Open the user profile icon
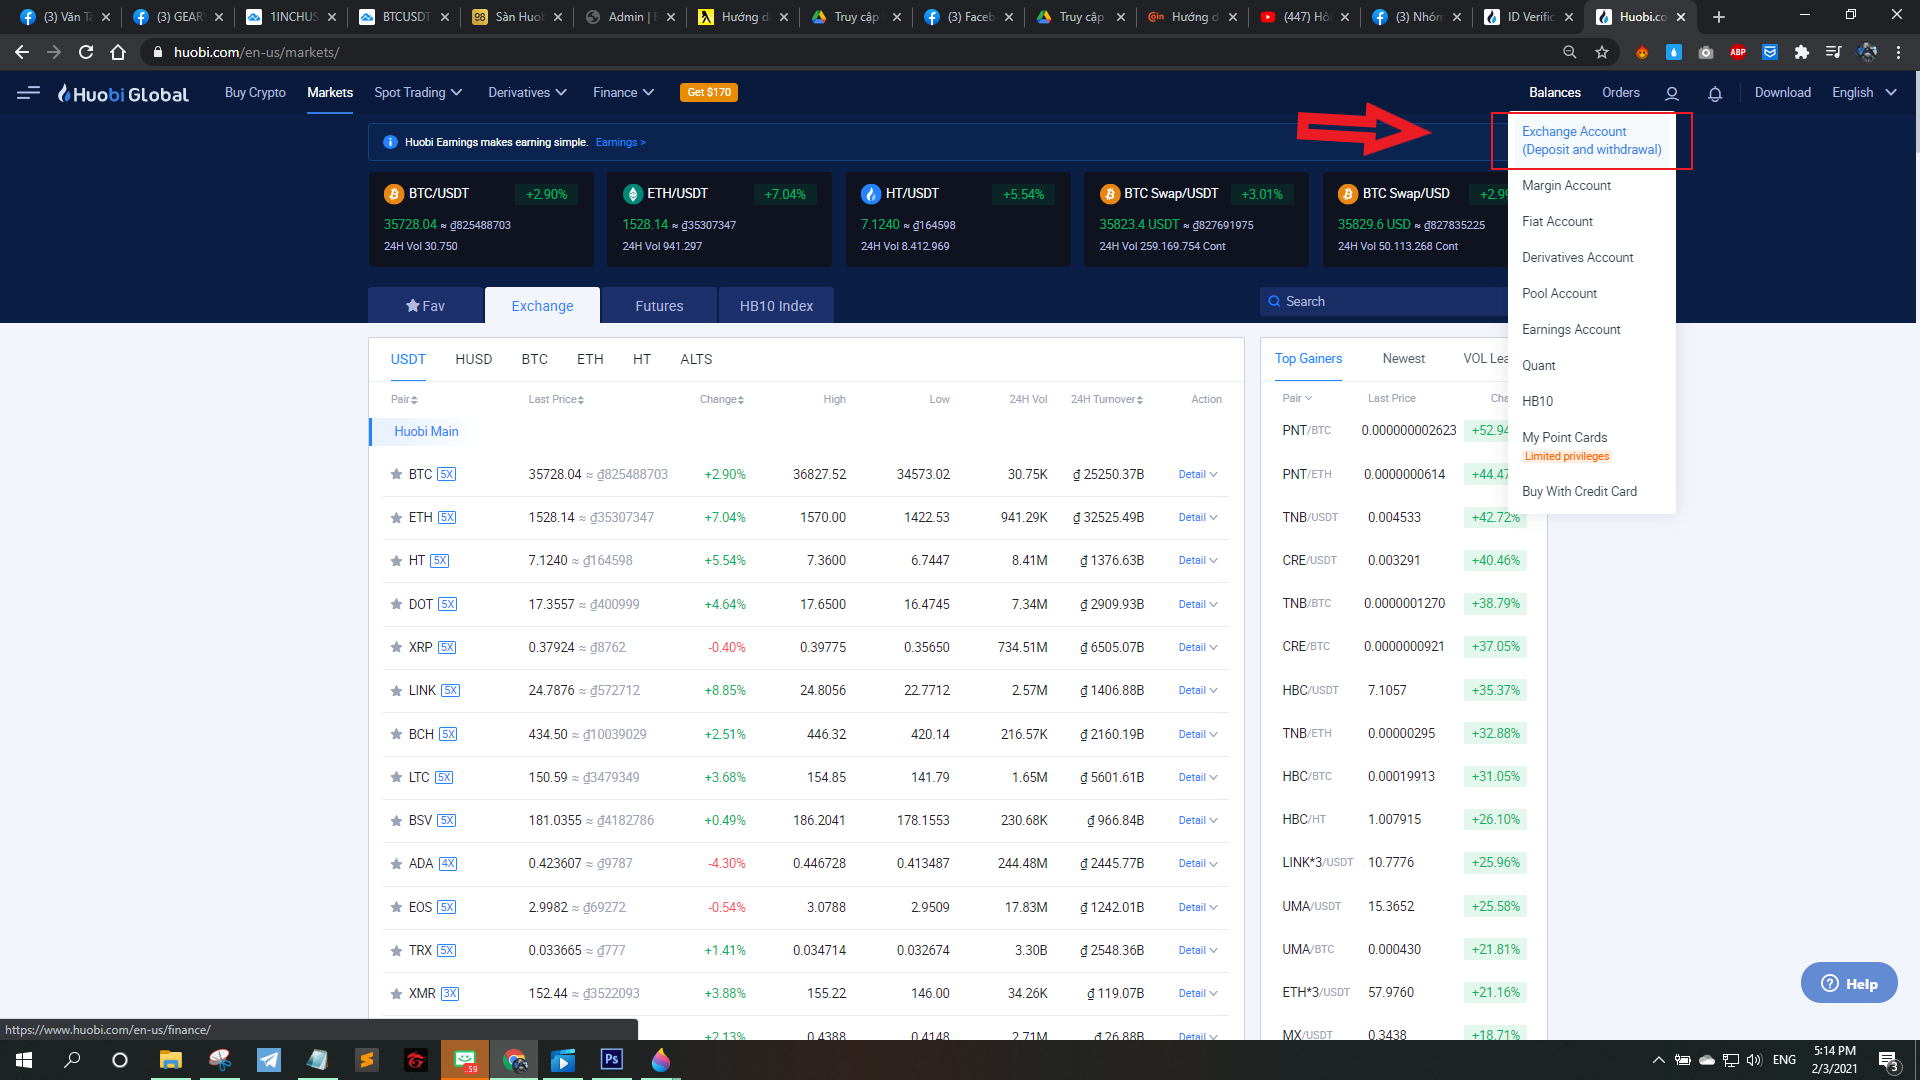The width and height of the screenshot is (1920, 1080). [1671, 93]
